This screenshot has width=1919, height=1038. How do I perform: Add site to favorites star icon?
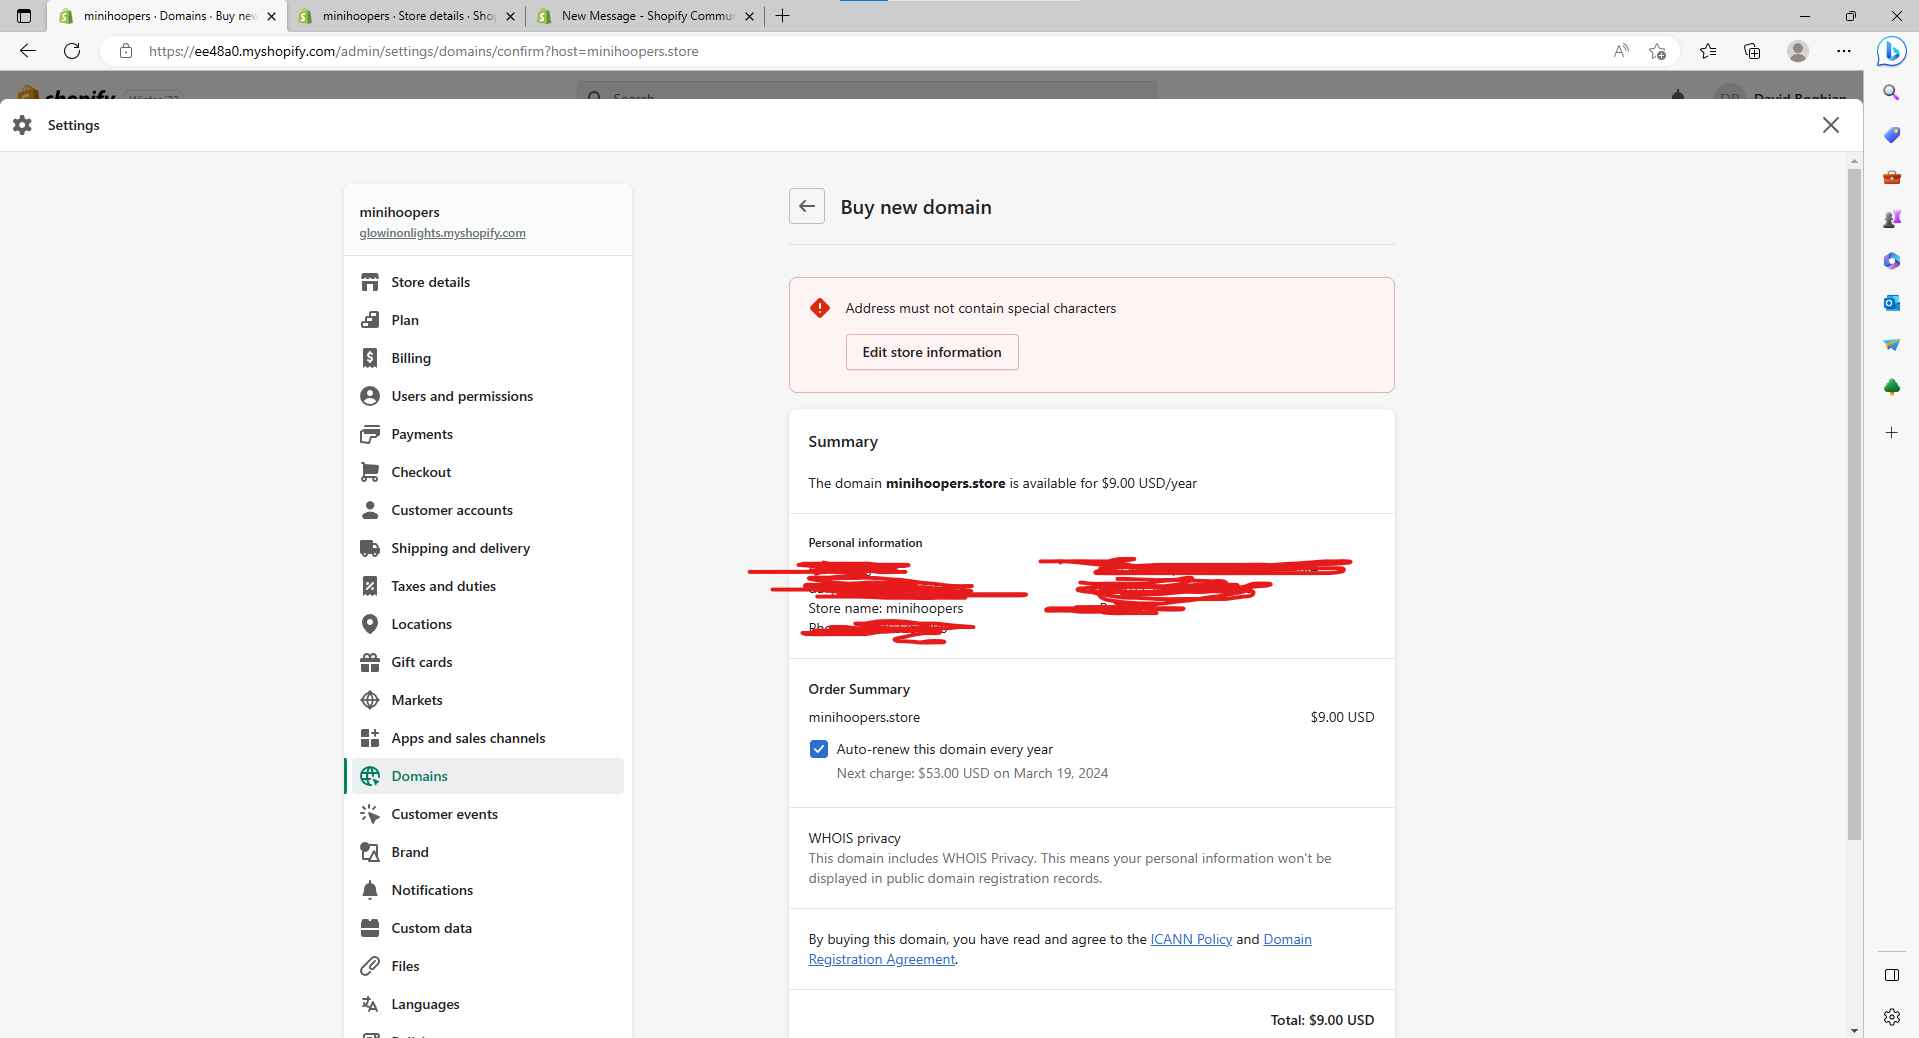point(1657,51)
